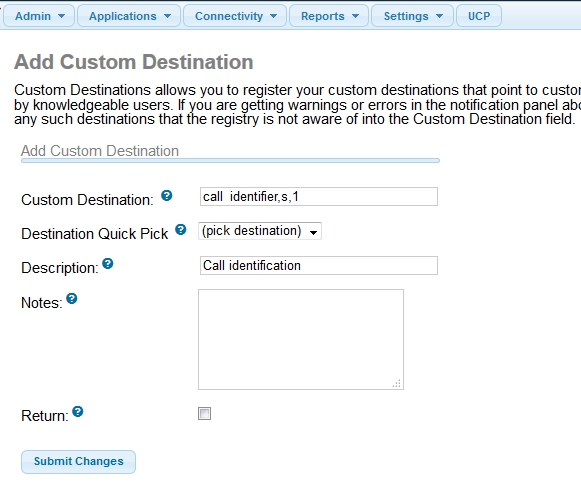
Task: Click help icon beside Custom Destination label
Action: [166, 195]
